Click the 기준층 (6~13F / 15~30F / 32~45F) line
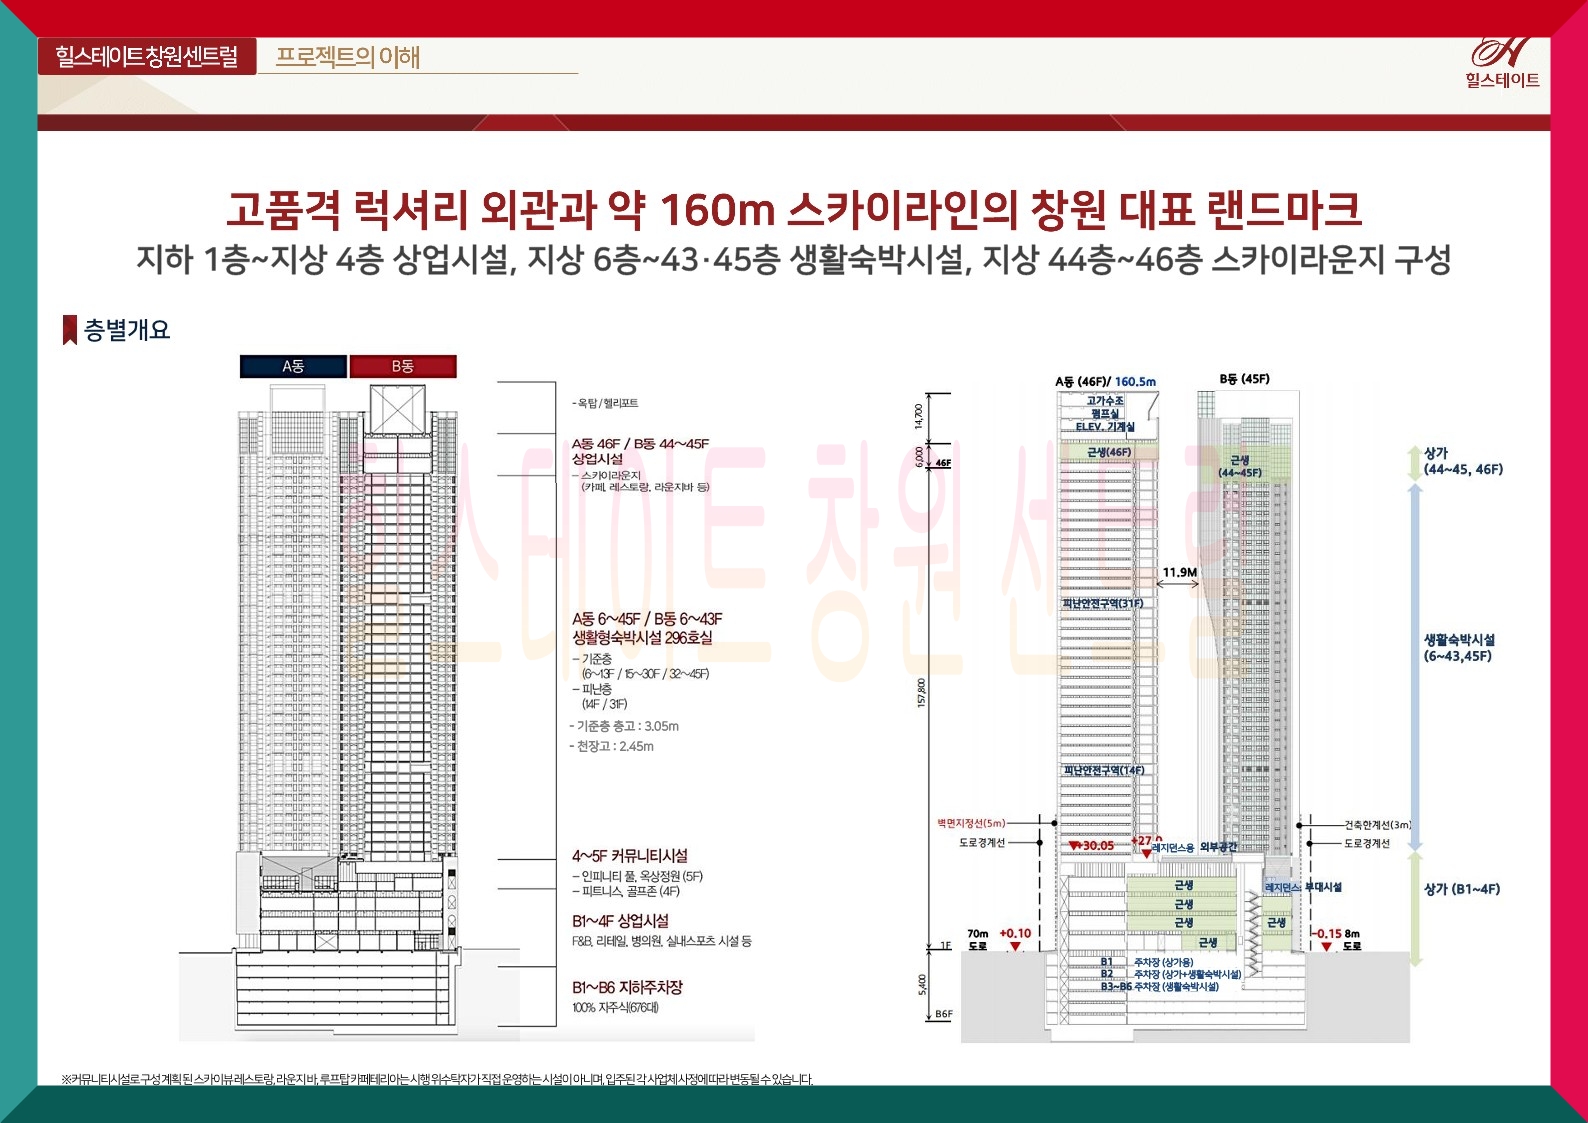 click(x=640, y=666)
